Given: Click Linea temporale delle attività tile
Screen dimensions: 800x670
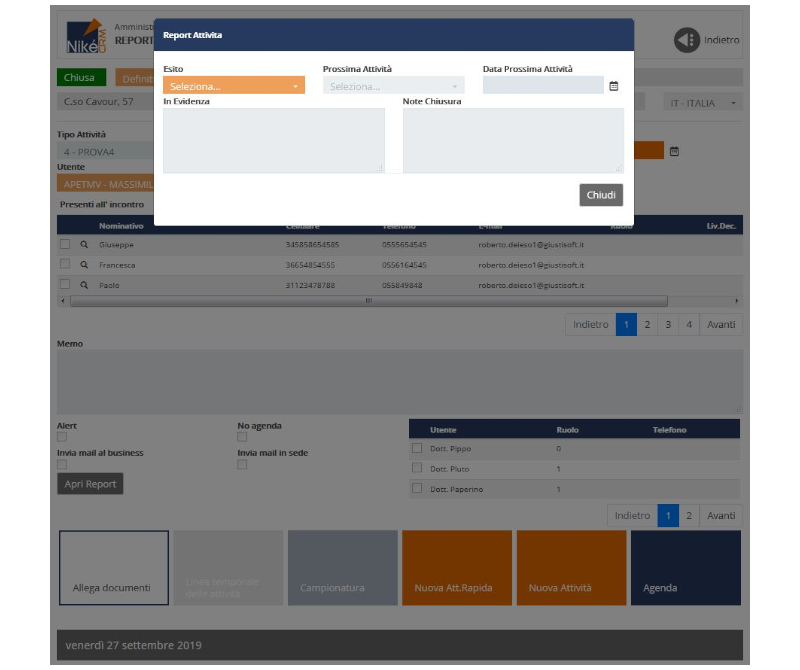Looking at the screenshot, I should [228, 568].
